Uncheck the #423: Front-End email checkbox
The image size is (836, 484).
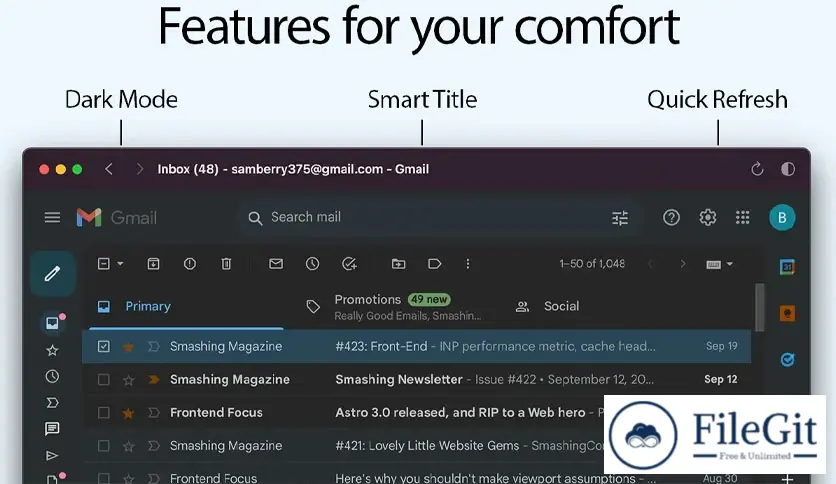103,346
